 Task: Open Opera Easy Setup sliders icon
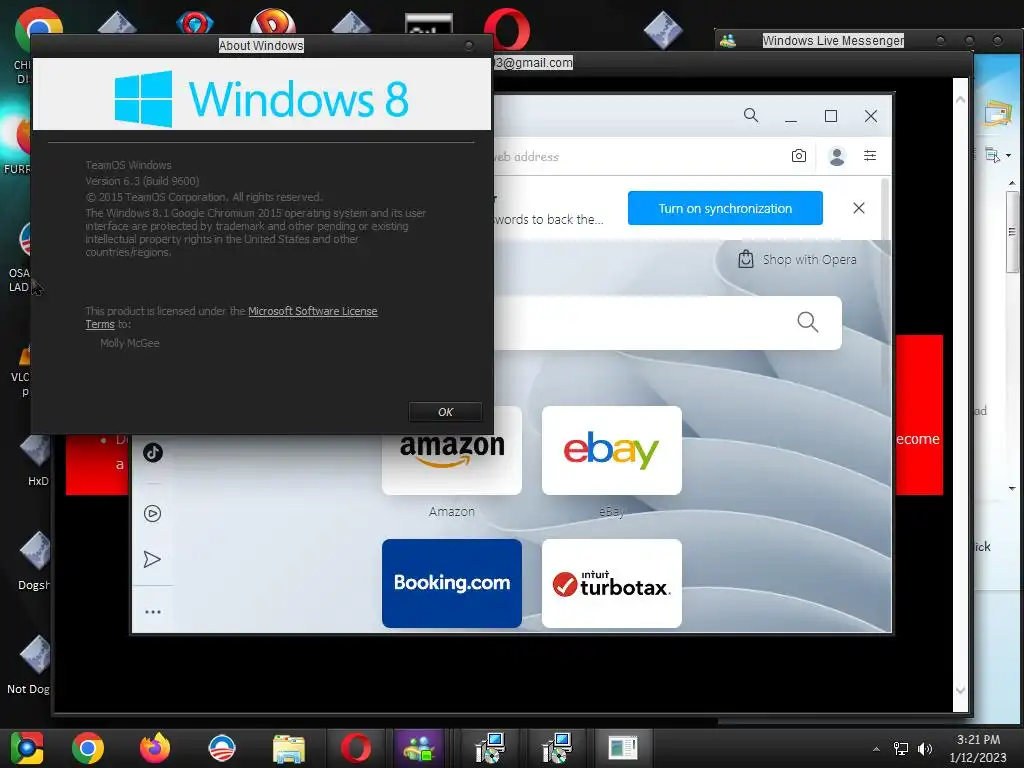(870, 155)
